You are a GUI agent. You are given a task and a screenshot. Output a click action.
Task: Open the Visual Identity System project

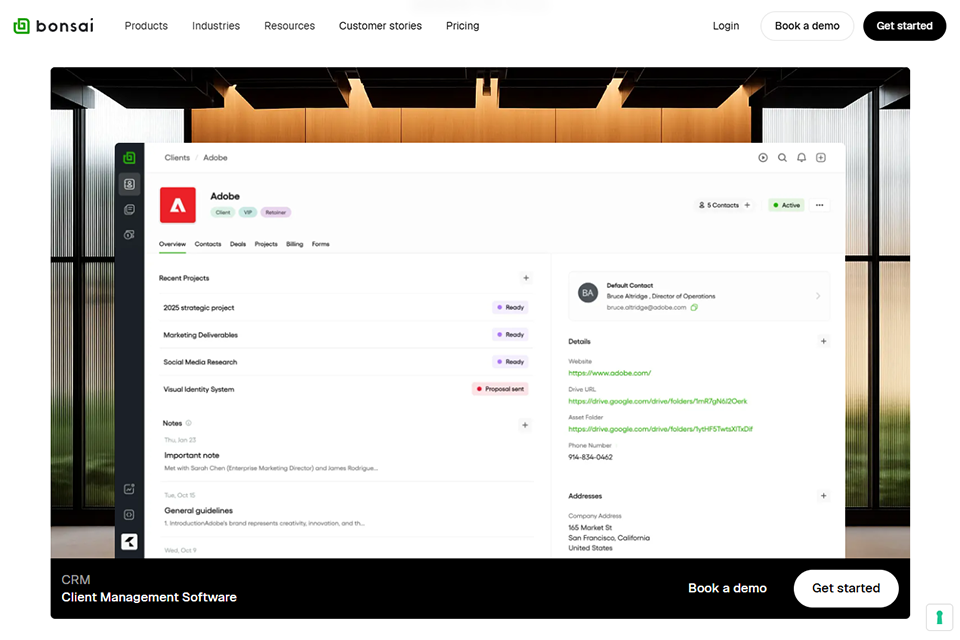345,390
